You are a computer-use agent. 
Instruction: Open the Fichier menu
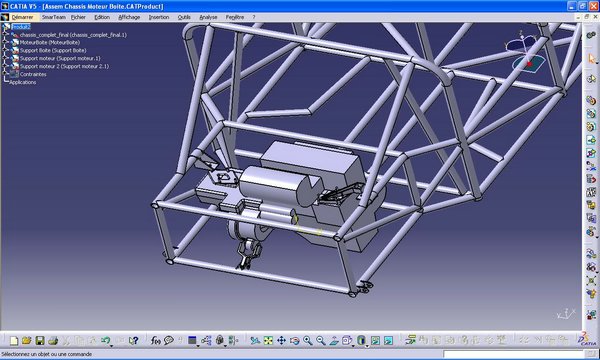(x=78, y=17)
